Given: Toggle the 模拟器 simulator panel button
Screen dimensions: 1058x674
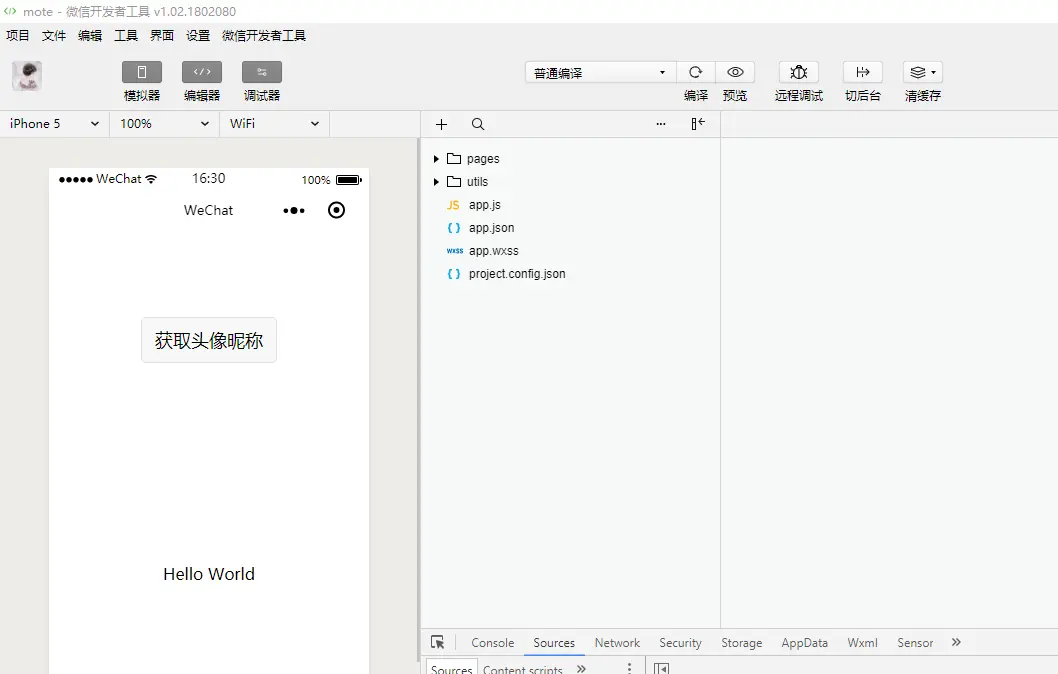Looking at the screenshot, I should [142, 72].
